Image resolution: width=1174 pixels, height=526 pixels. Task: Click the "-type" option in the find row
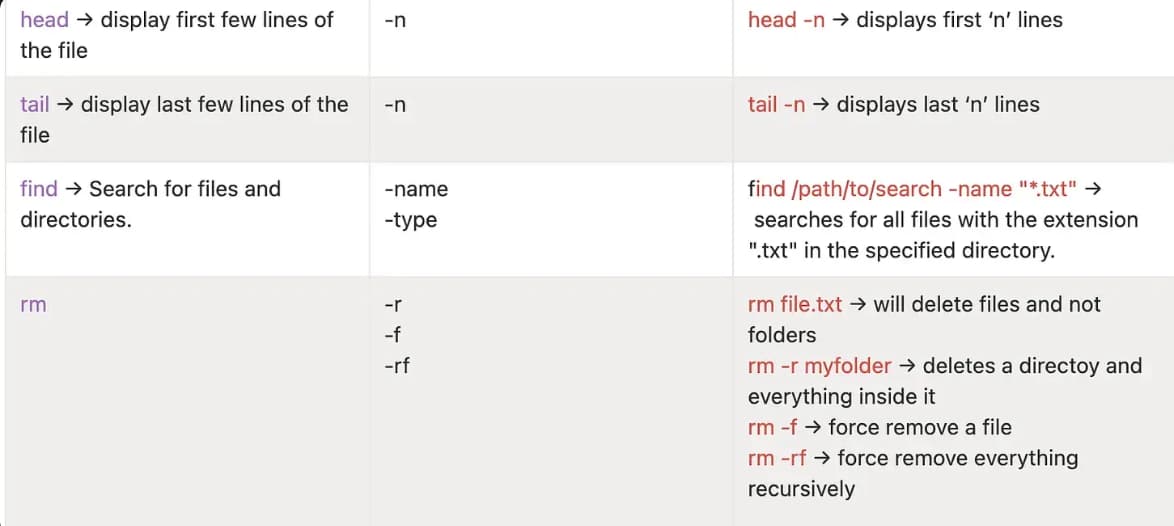tap(410, 220)
